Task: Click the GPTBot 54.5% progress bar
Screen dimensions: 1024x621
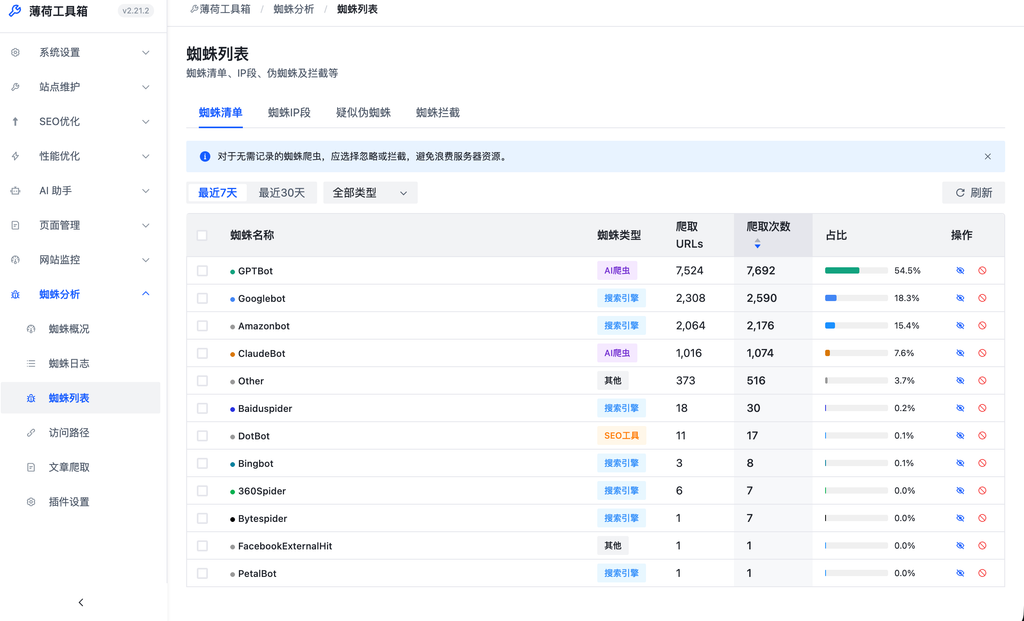Action: [x=856, y=270]
